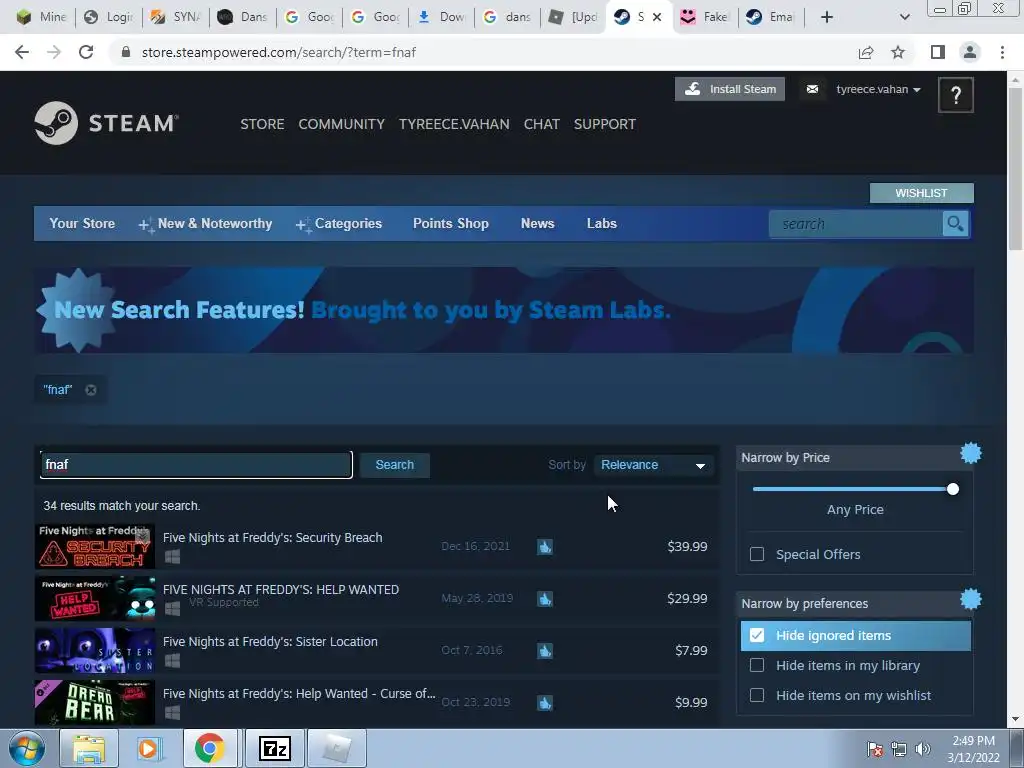Expand the Categories menu
The width and height of the screenshot is (1024, 768).
coord(338,224)
